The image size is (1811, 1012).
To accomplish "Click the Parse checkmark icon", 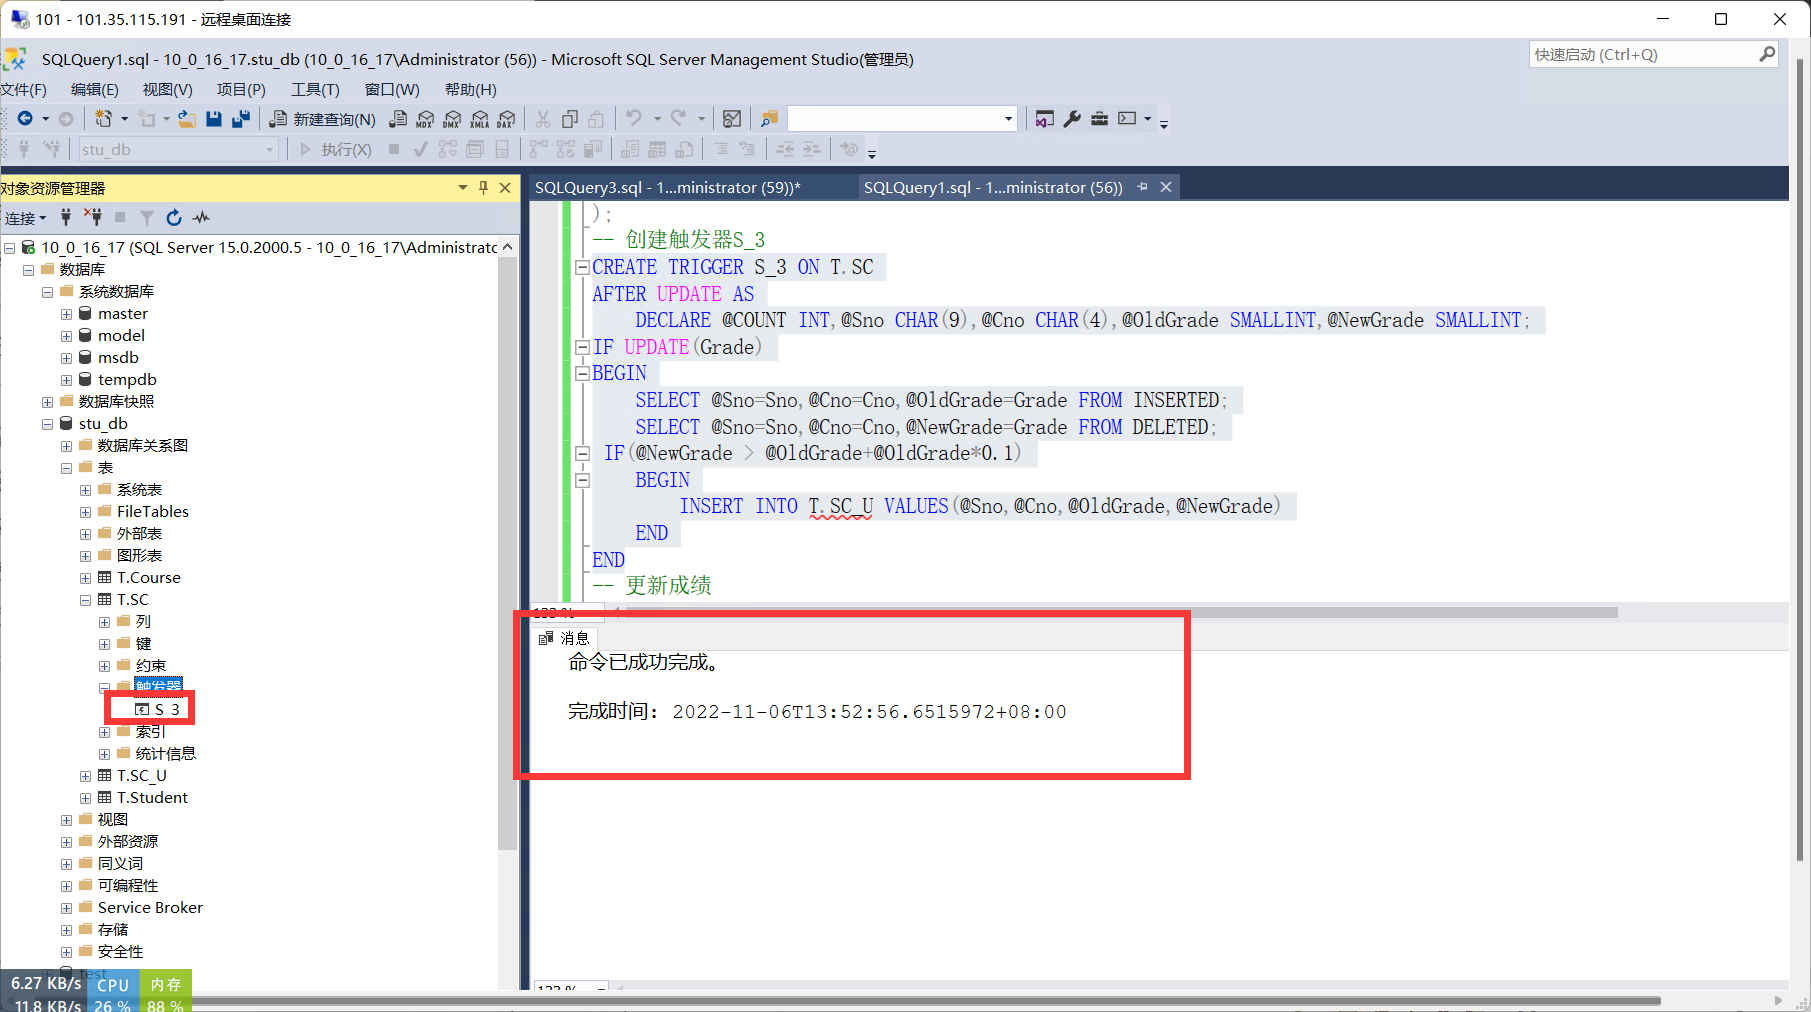I will point(421,149).
